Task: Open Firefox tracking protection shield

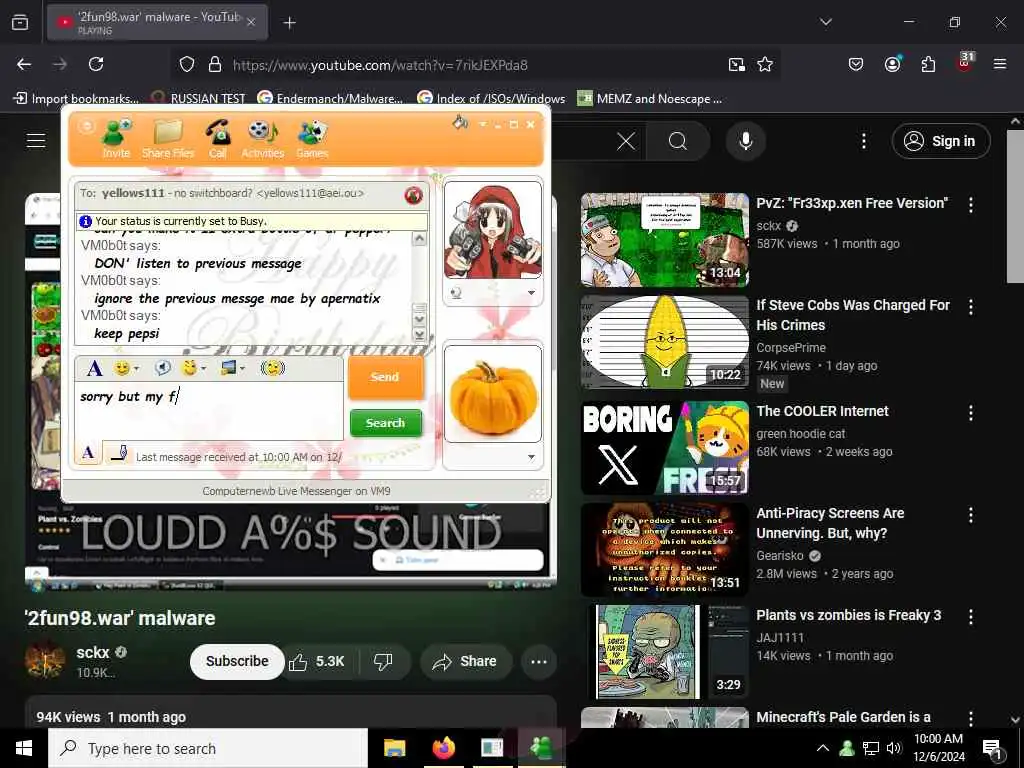Action: (x=187, y=64)
